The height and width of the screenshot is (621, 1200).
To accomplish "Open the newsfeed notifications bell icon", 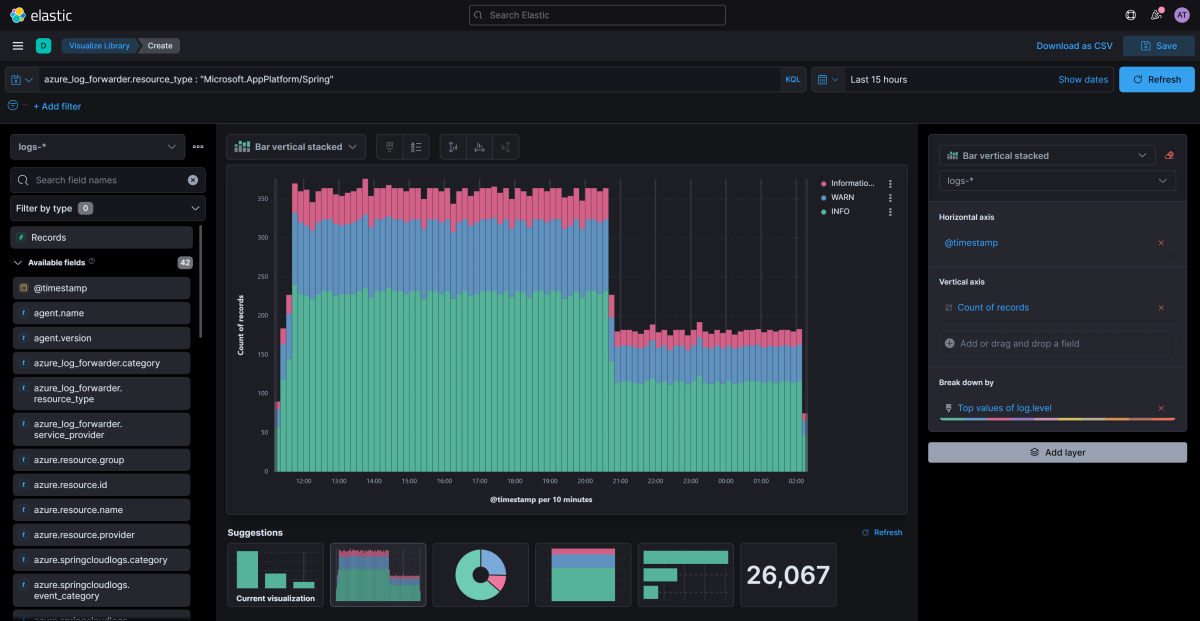I will click(1157, 15).
